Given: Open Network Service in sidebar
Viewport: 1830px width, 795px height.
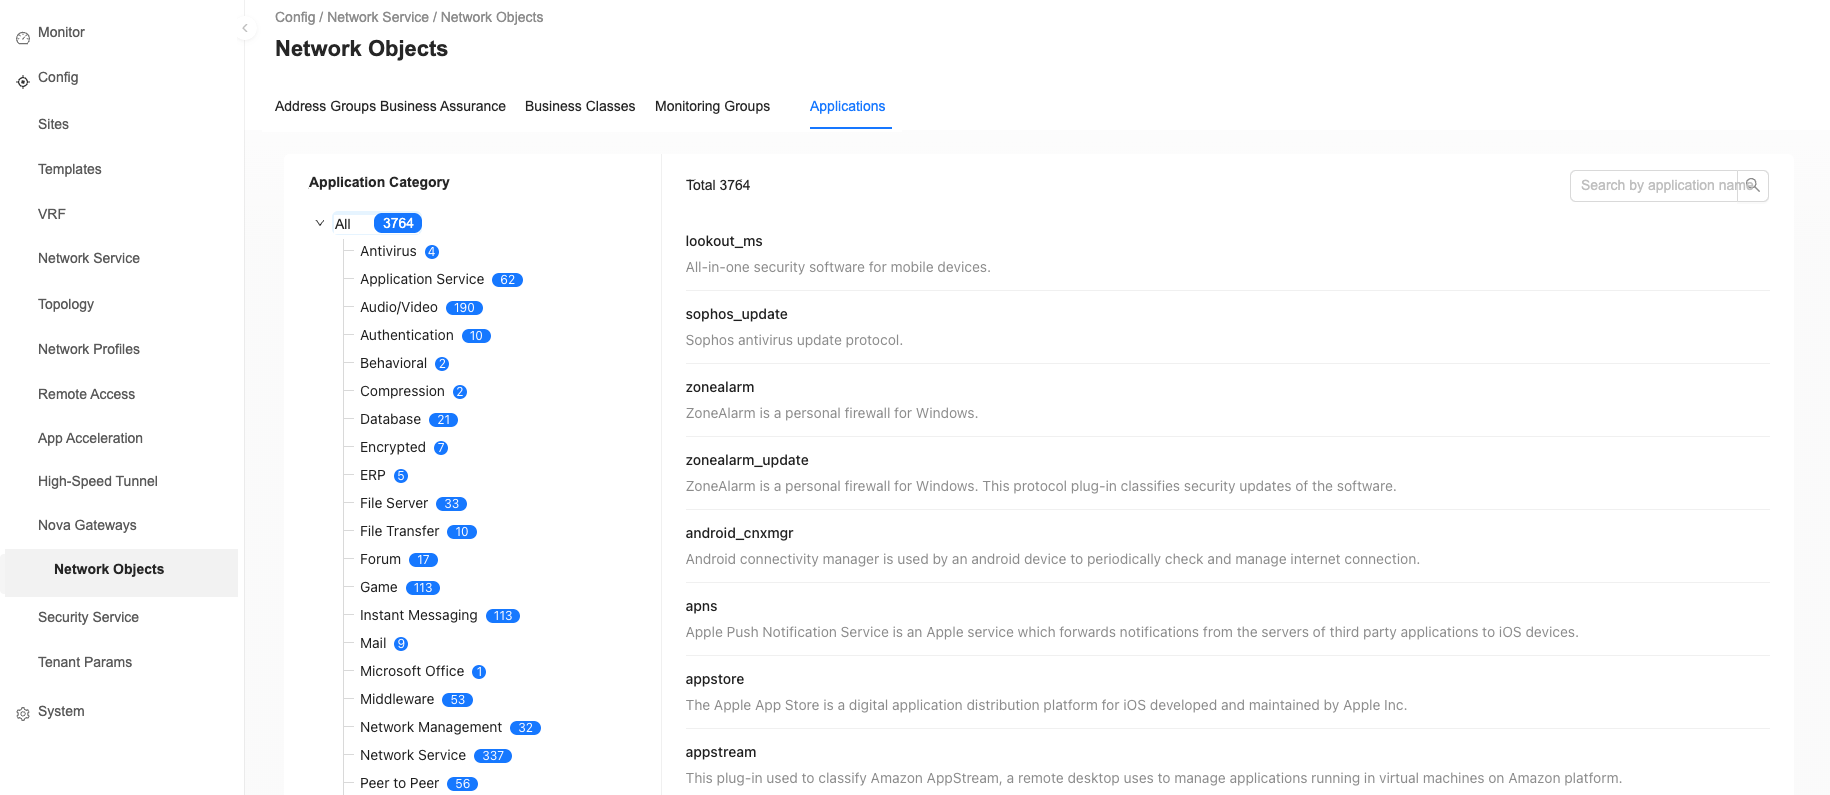Looking at the screenshot, I should [89, 258].
